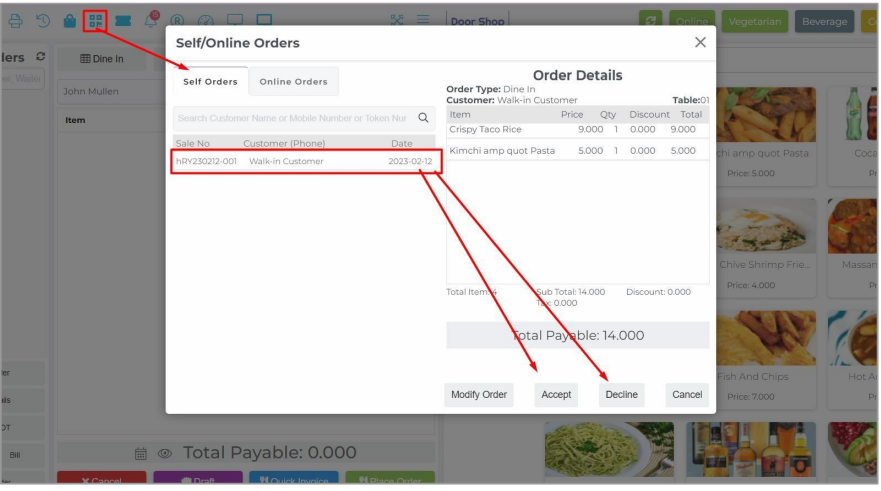Switch to the Online Orders tab
The image size is (881, 491).
293,81
